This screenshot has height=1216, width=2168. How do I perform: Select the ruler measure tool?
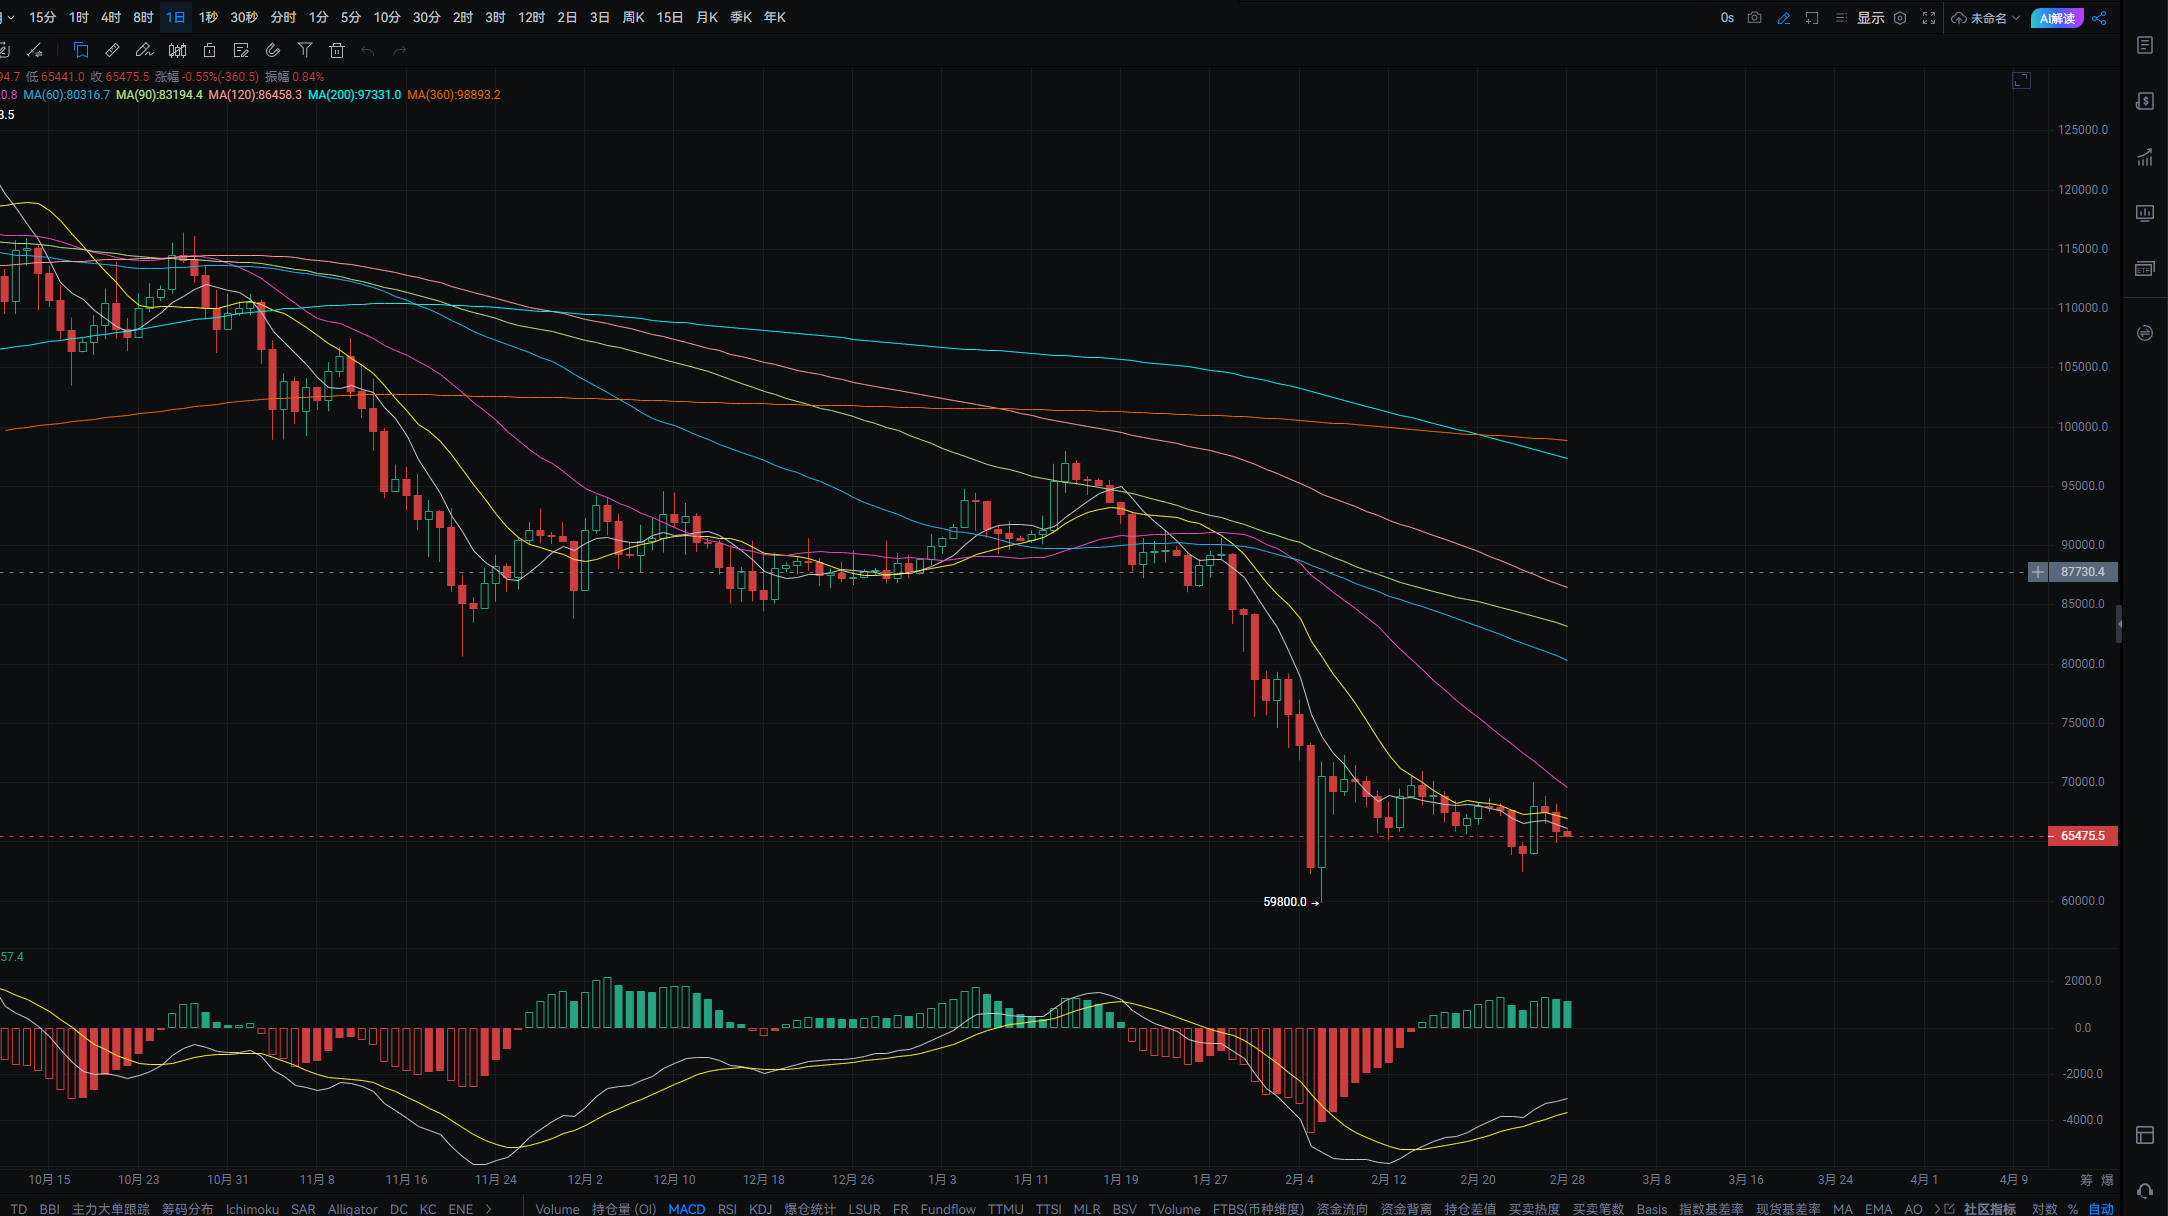pos(113,50)
